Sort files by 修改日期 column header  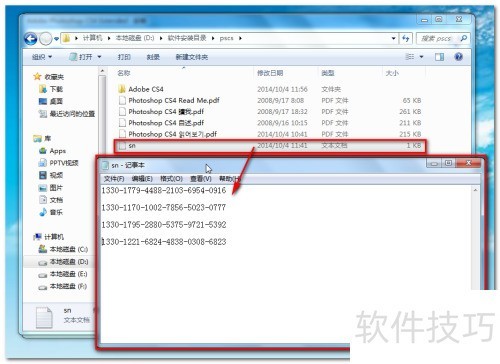pyautogui.click(x=270, y=73)
